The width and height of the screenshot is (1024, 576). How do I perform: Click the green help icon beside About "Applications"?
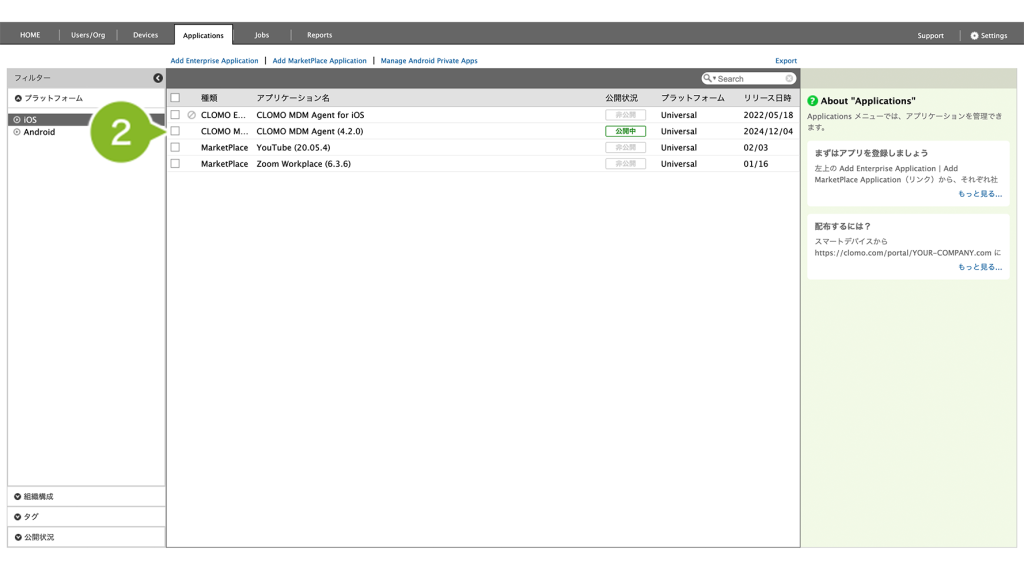[x=813, y=101]
